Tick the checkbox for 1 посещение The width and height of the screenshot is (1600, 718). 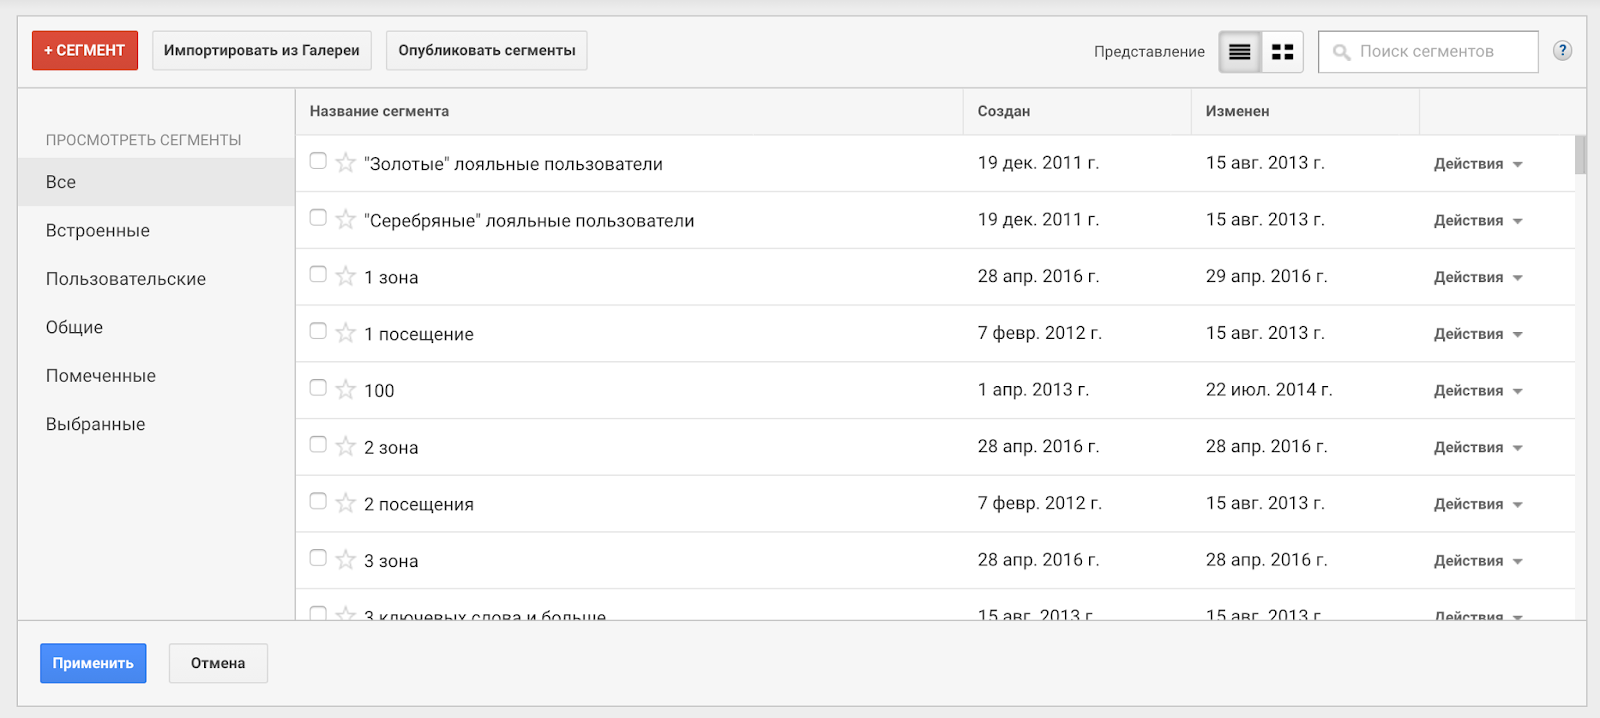tap(318, 331)
